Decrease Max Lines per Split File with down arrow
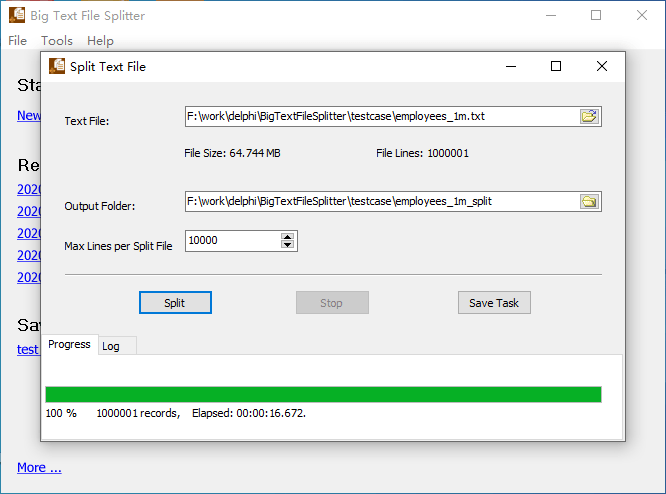Screen dimensions: 666x494 (x=288, y=245)
